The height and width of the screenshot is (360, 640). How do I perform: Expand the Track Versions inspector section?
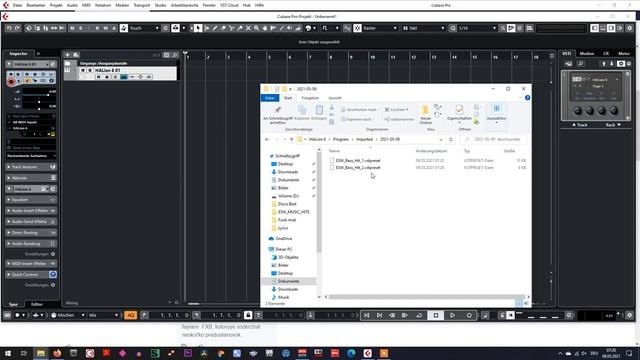click(31, 167)
